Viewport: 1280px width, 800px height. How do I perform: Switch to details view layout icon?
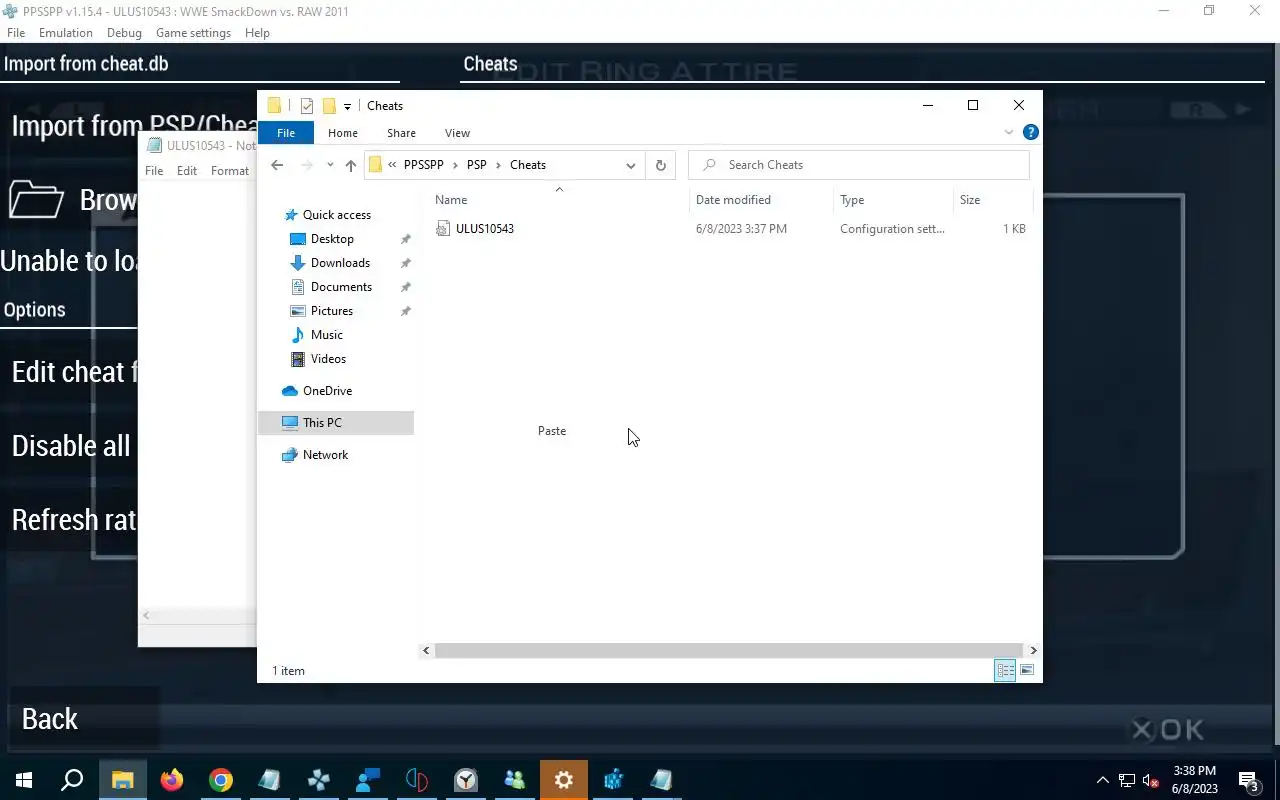click(x=1005, y=670)
